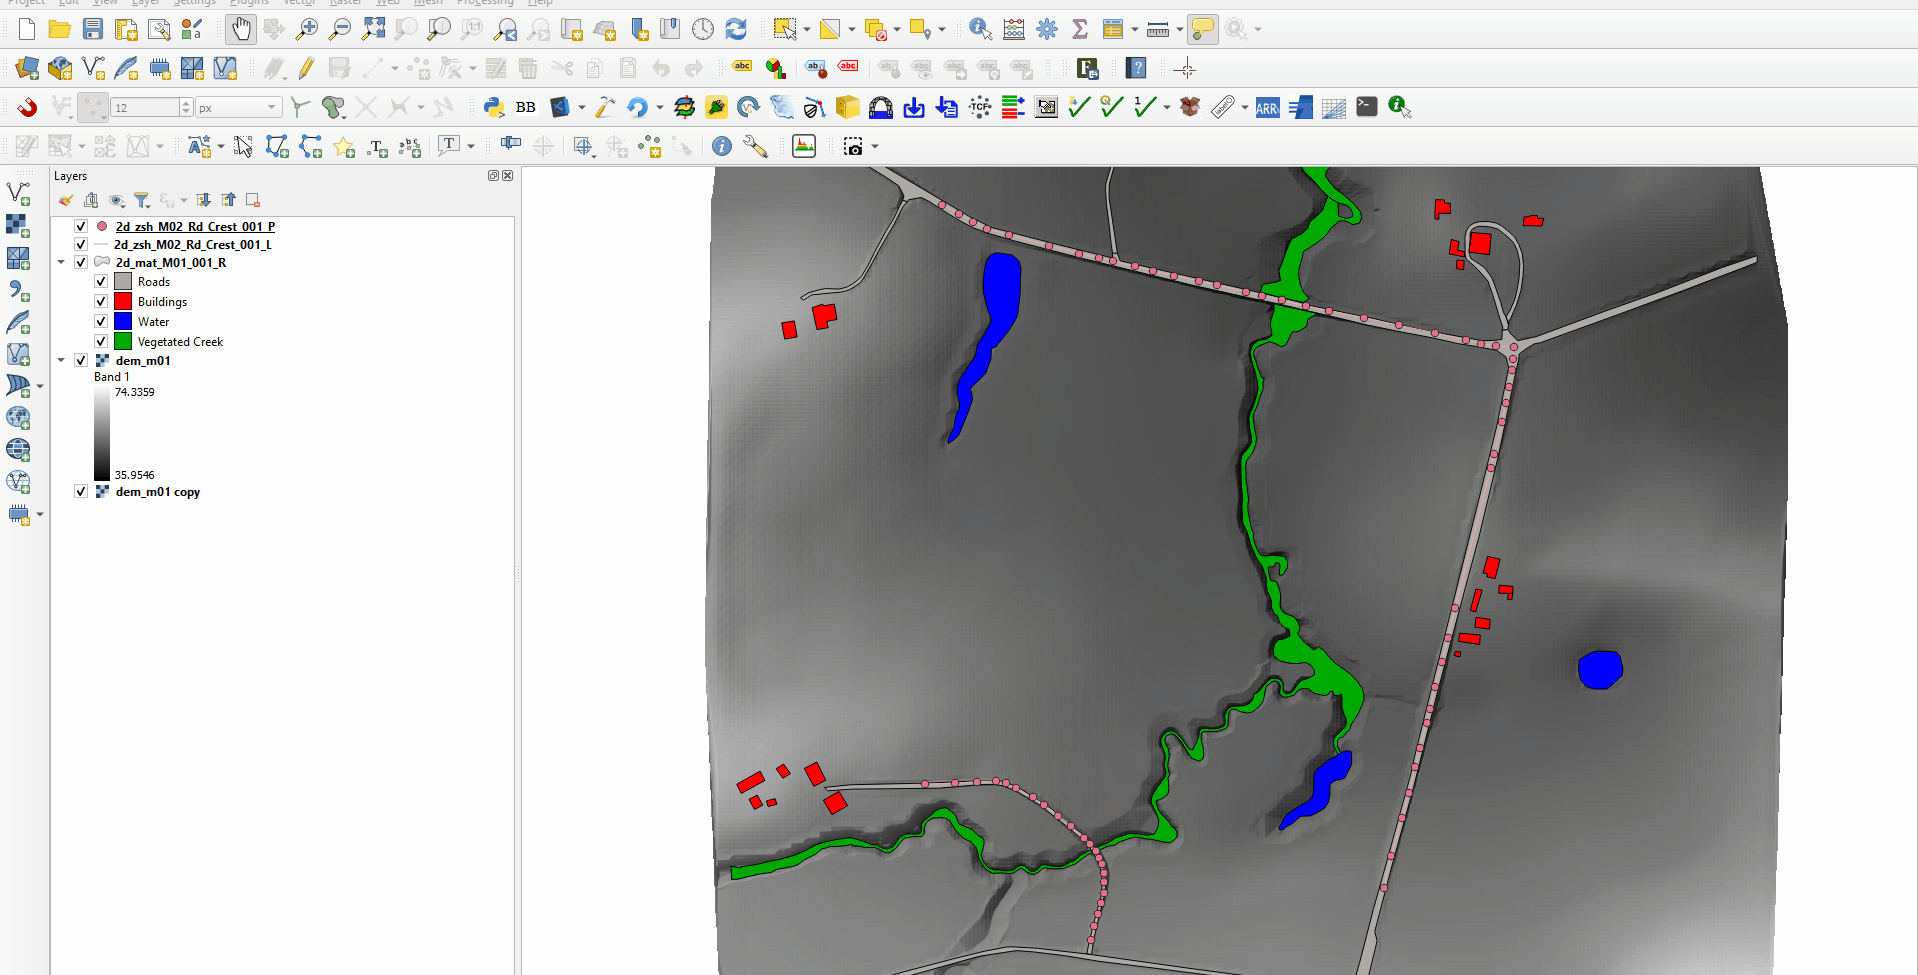Refresh the map canvas
The height and width of the screenshot is (975, 1918).
(x=736, y=29)
